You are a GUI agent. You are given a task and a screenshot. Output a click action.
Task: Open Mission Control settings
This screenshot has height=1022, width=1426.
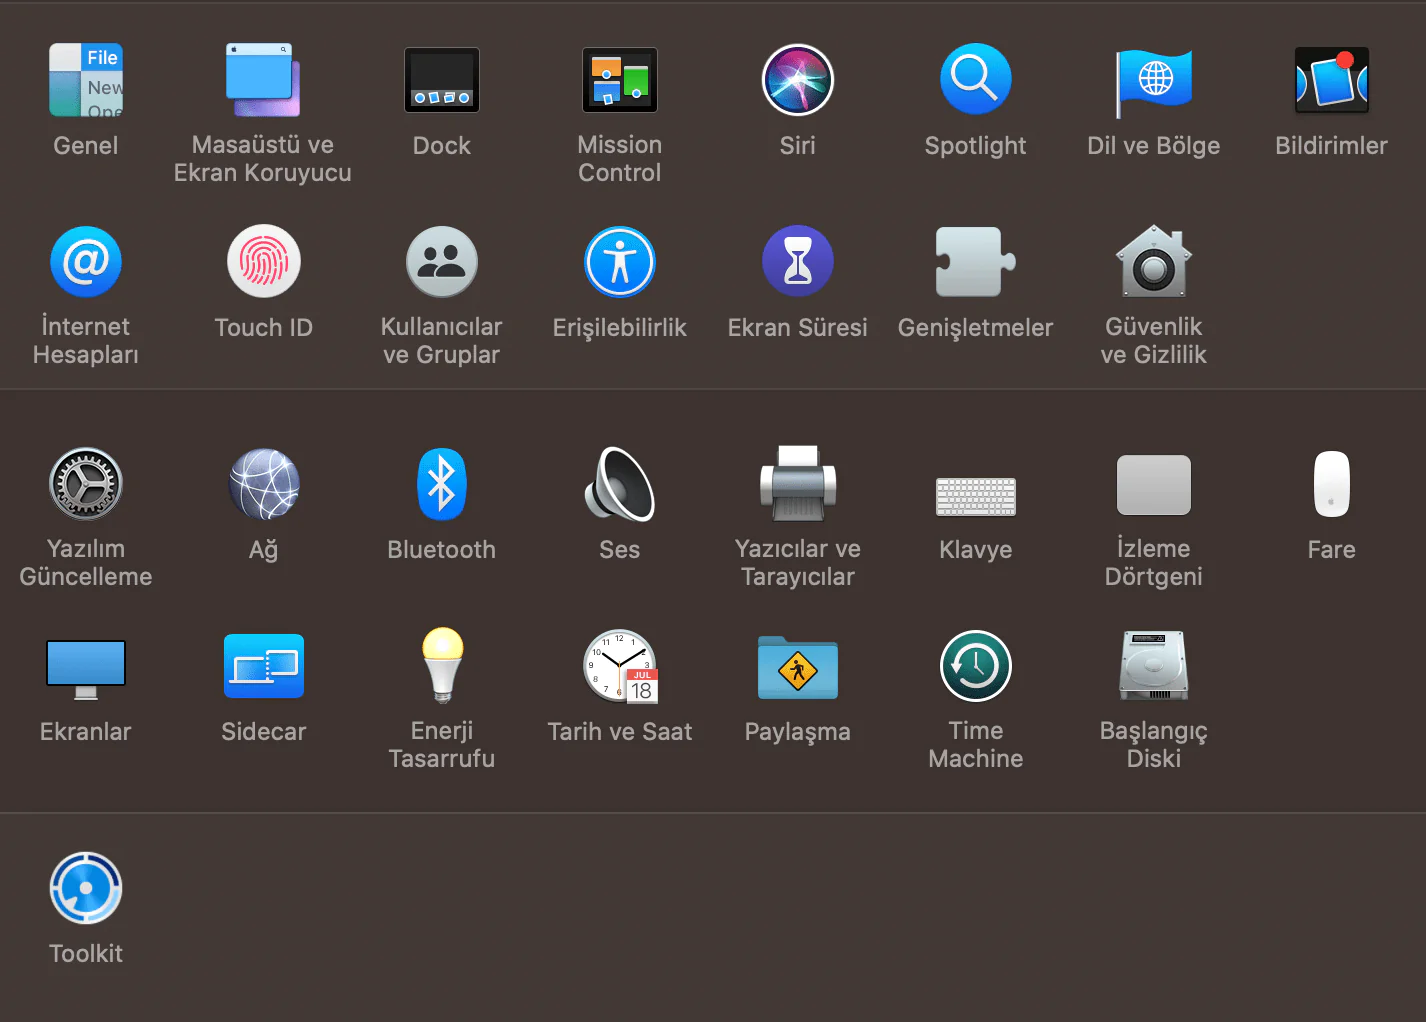click(x=619, y=80)
